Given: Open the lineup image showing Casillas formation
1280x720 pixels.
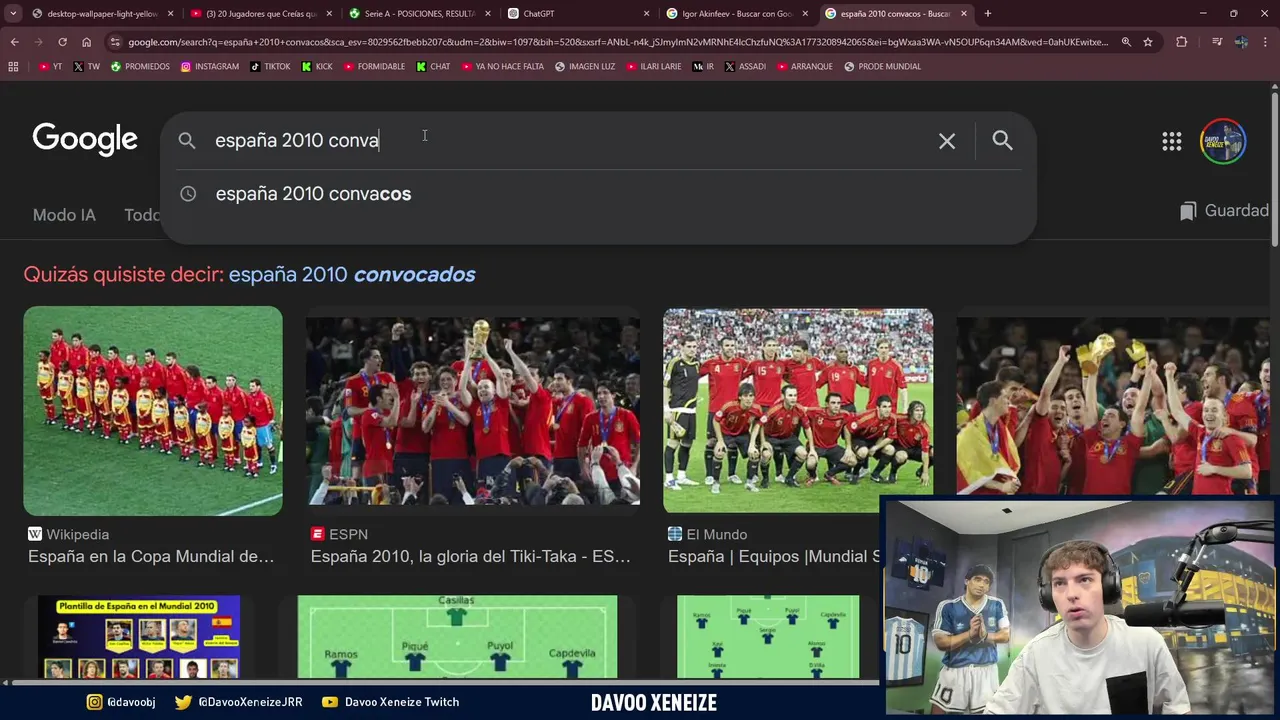Looking at the screenshot, I should coord(457,638).
